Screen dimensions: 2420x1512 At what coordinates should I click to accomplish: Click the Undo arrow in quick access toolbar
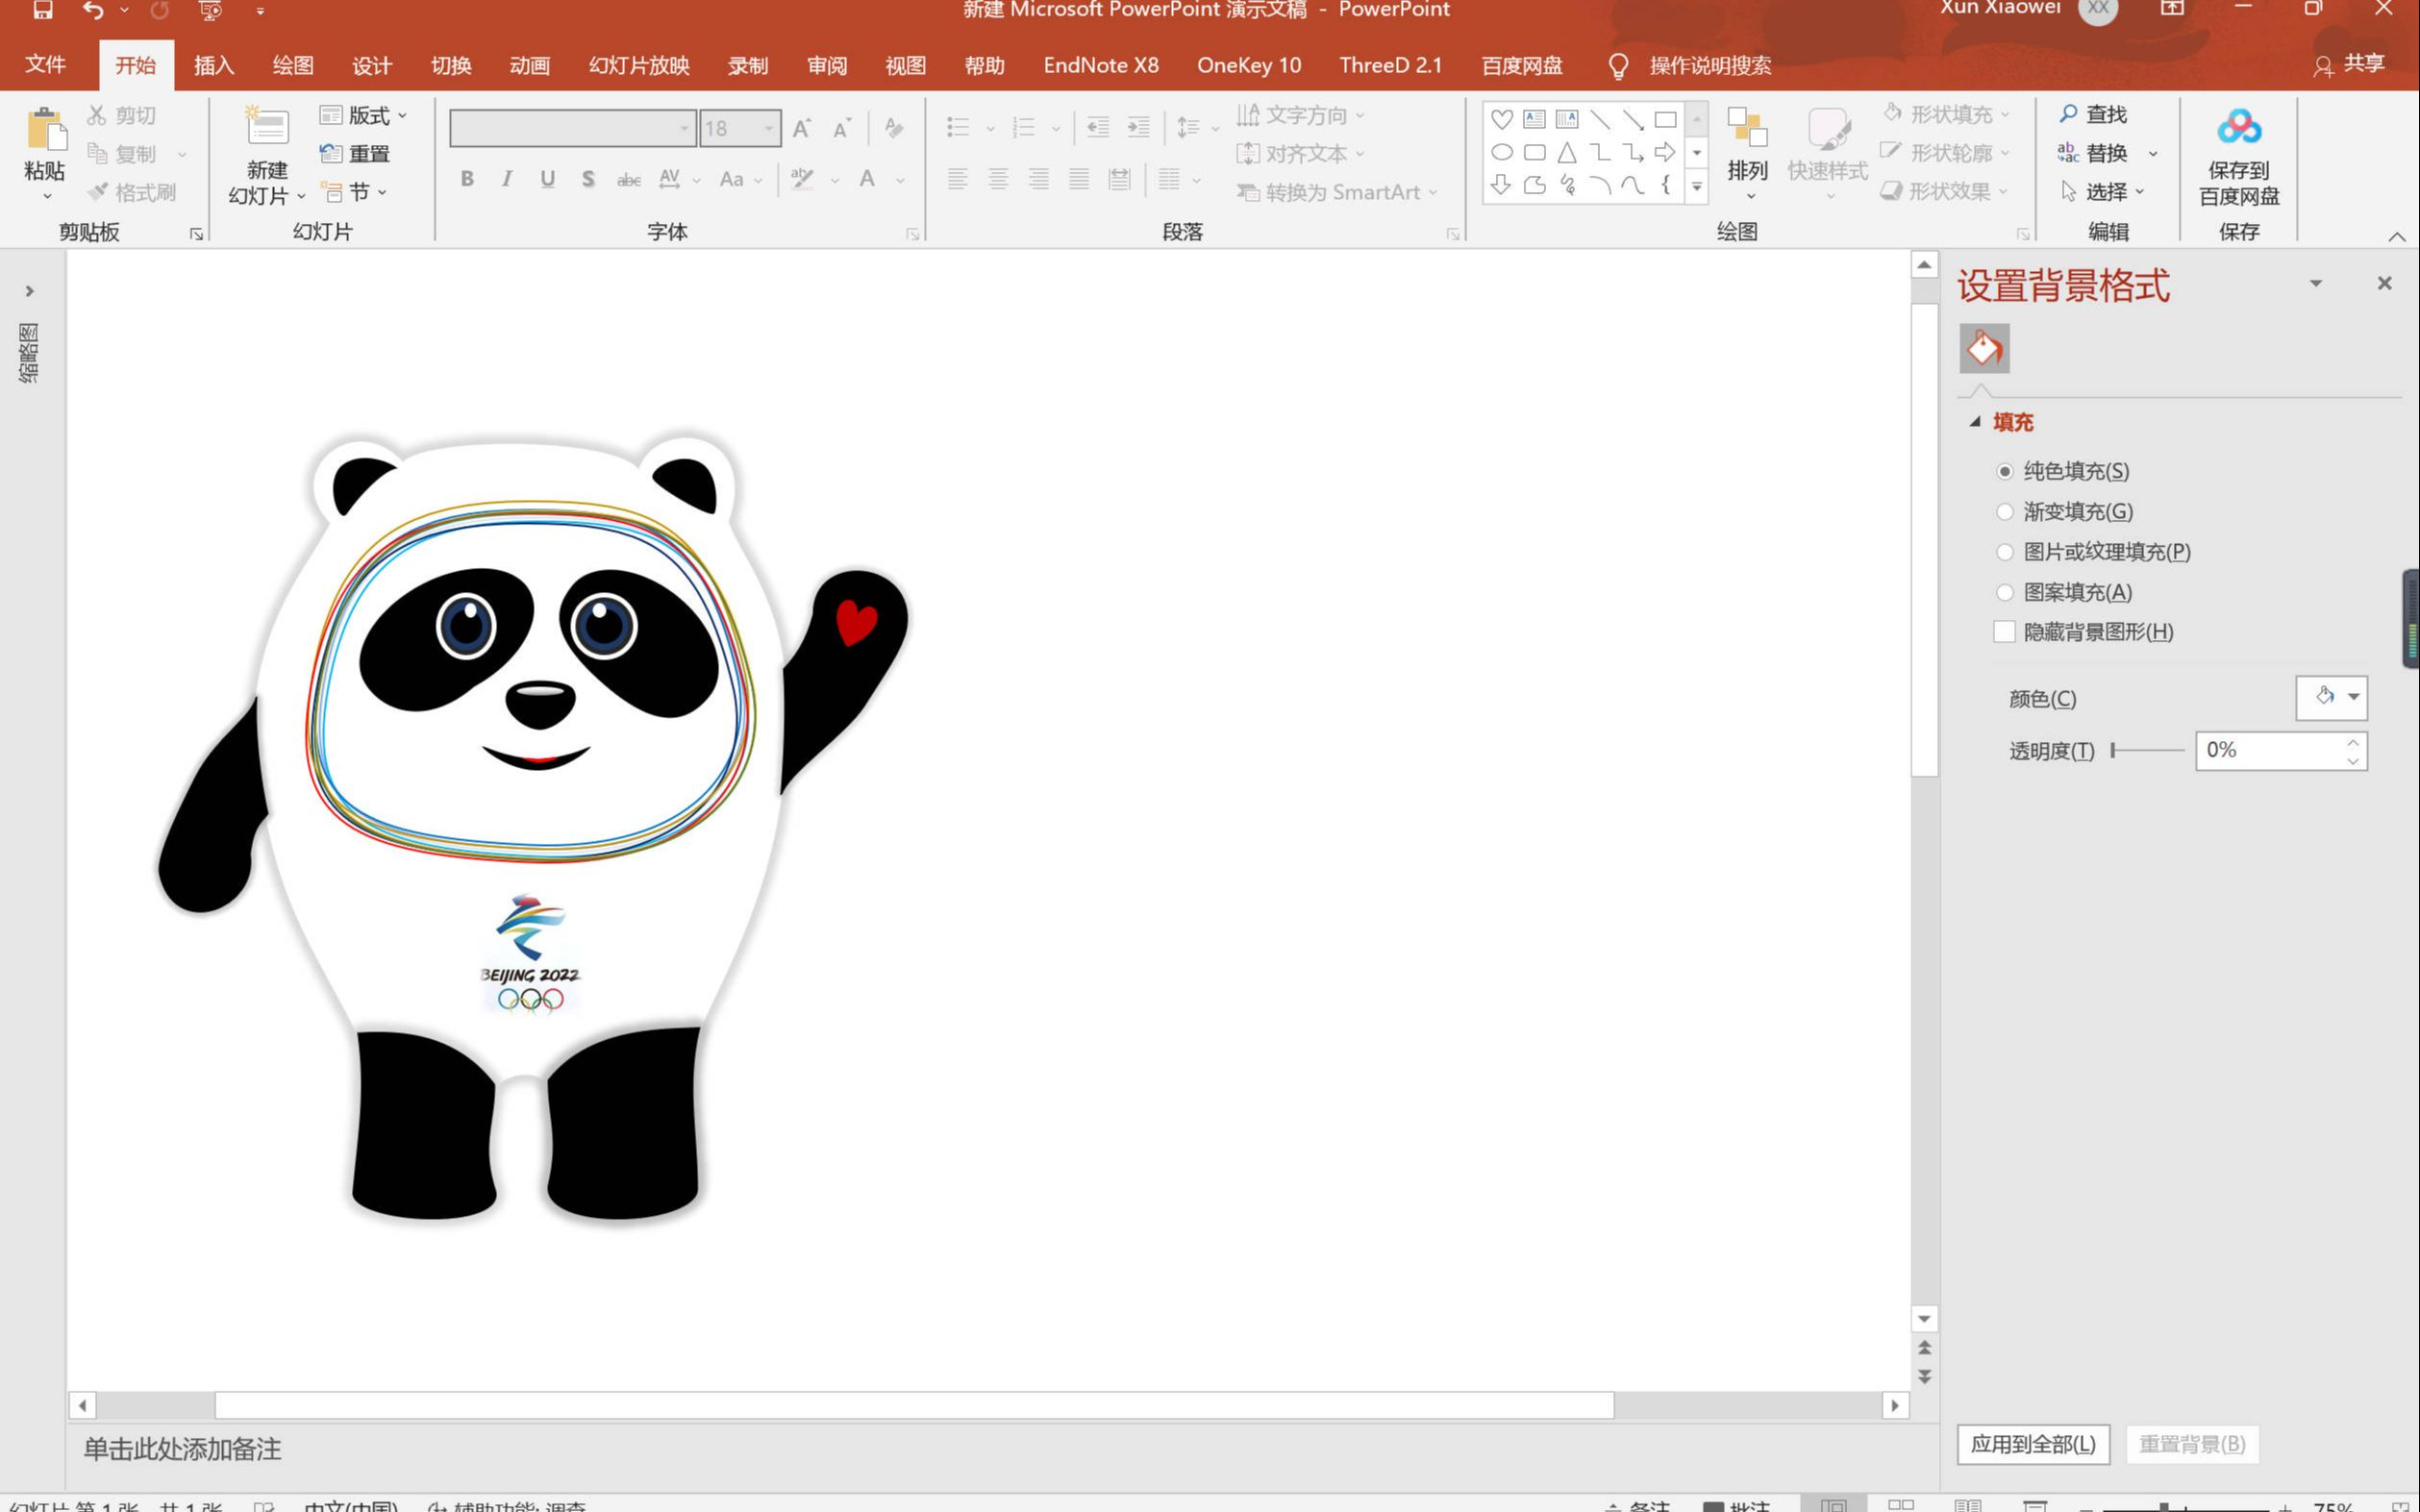[x=93, y=10]
